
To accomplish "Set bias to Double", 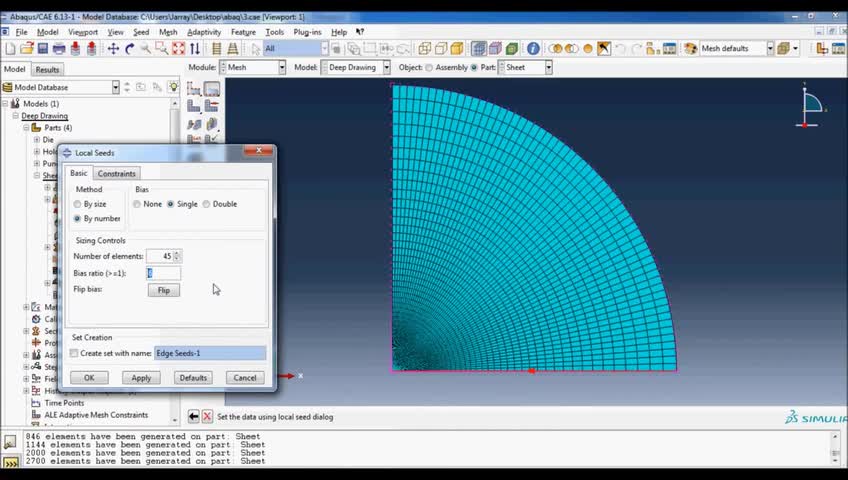I will click(206, 204).
